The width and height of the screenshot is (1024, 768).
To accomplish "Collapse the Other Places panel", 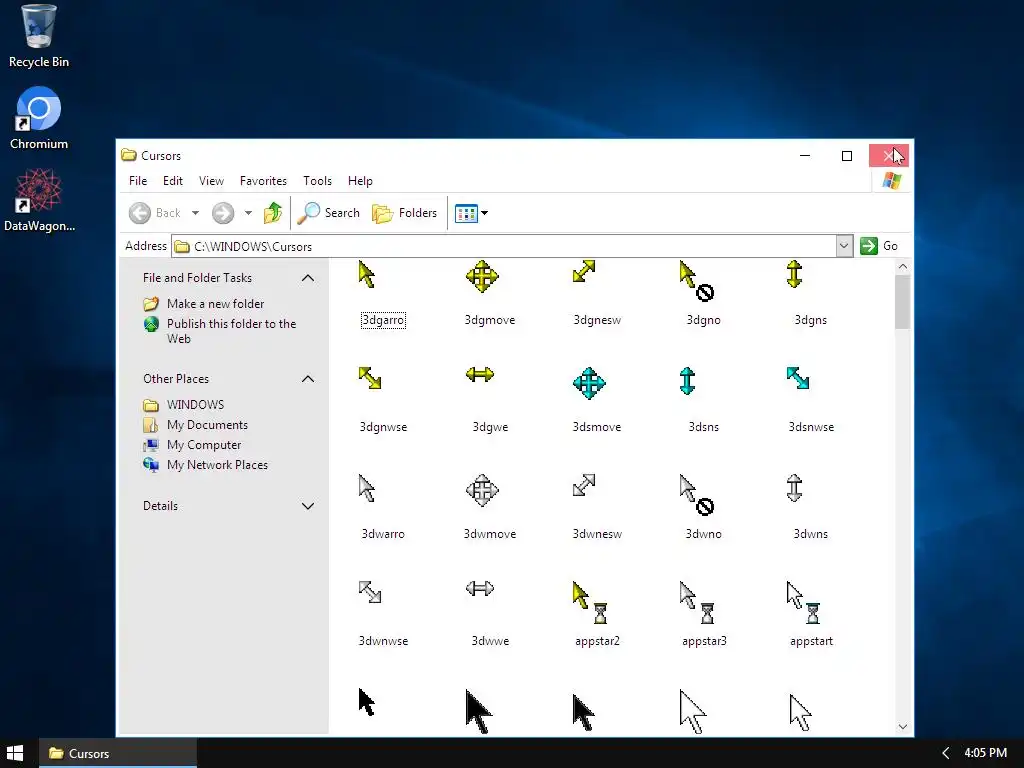I will click(308, 379).
